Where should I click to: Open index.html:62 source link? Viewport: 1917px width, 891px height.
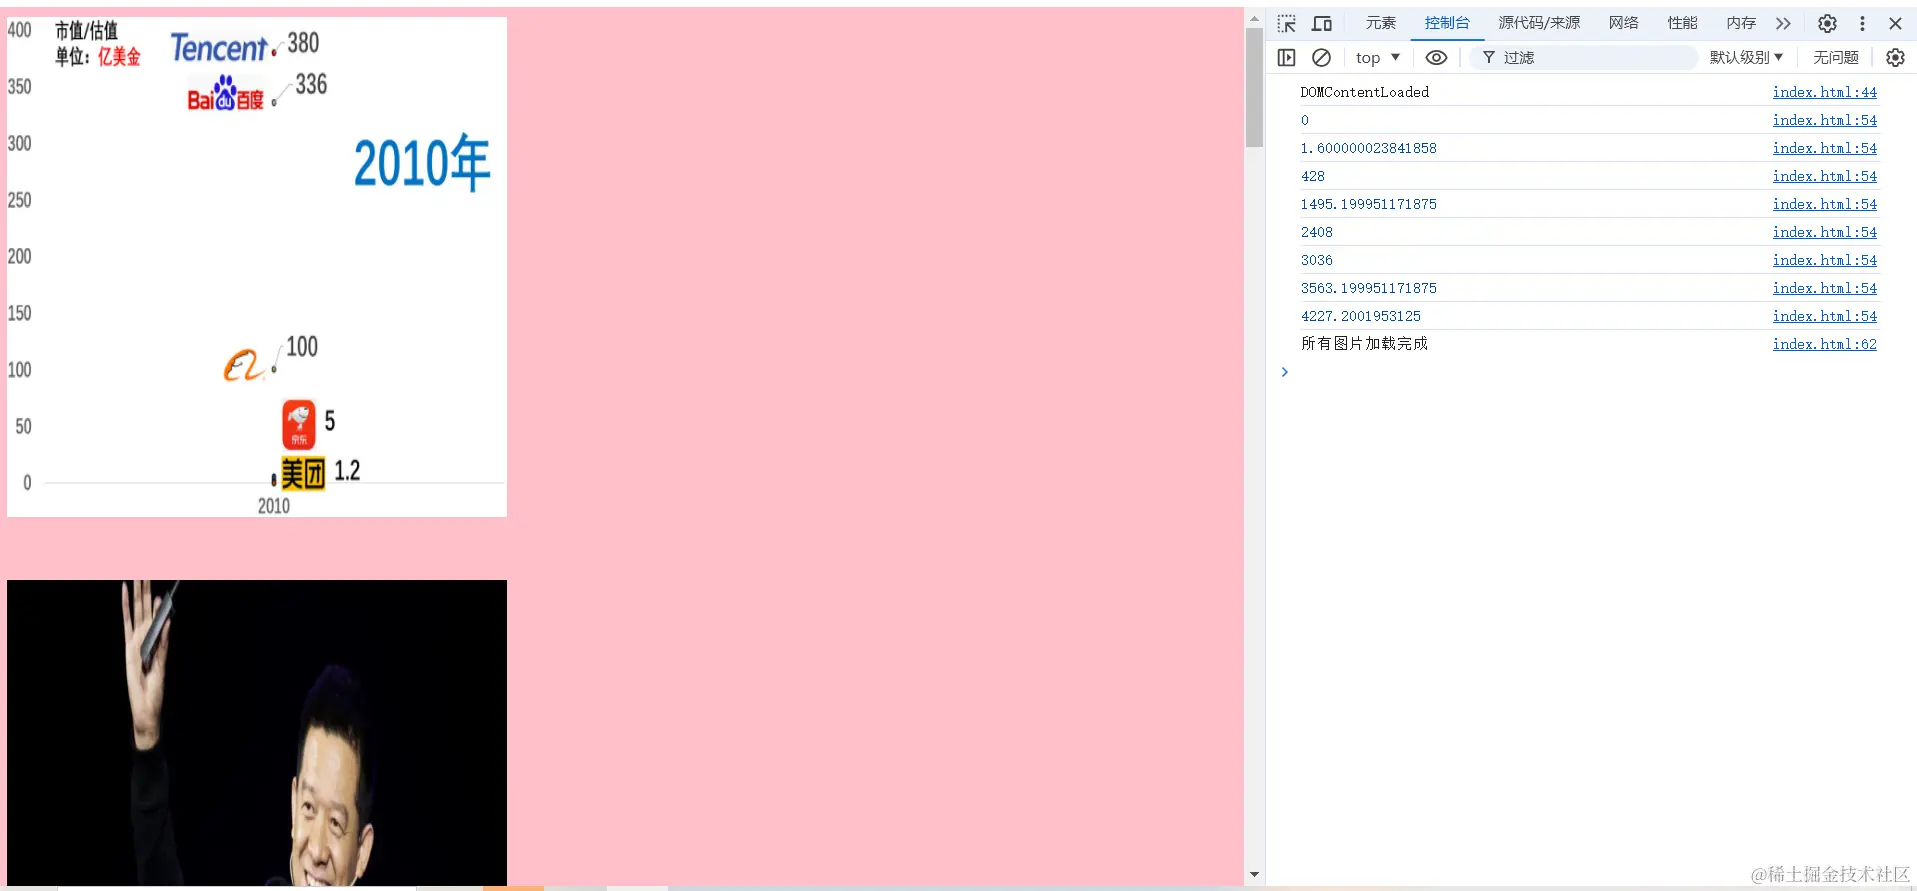point(1825,344)
